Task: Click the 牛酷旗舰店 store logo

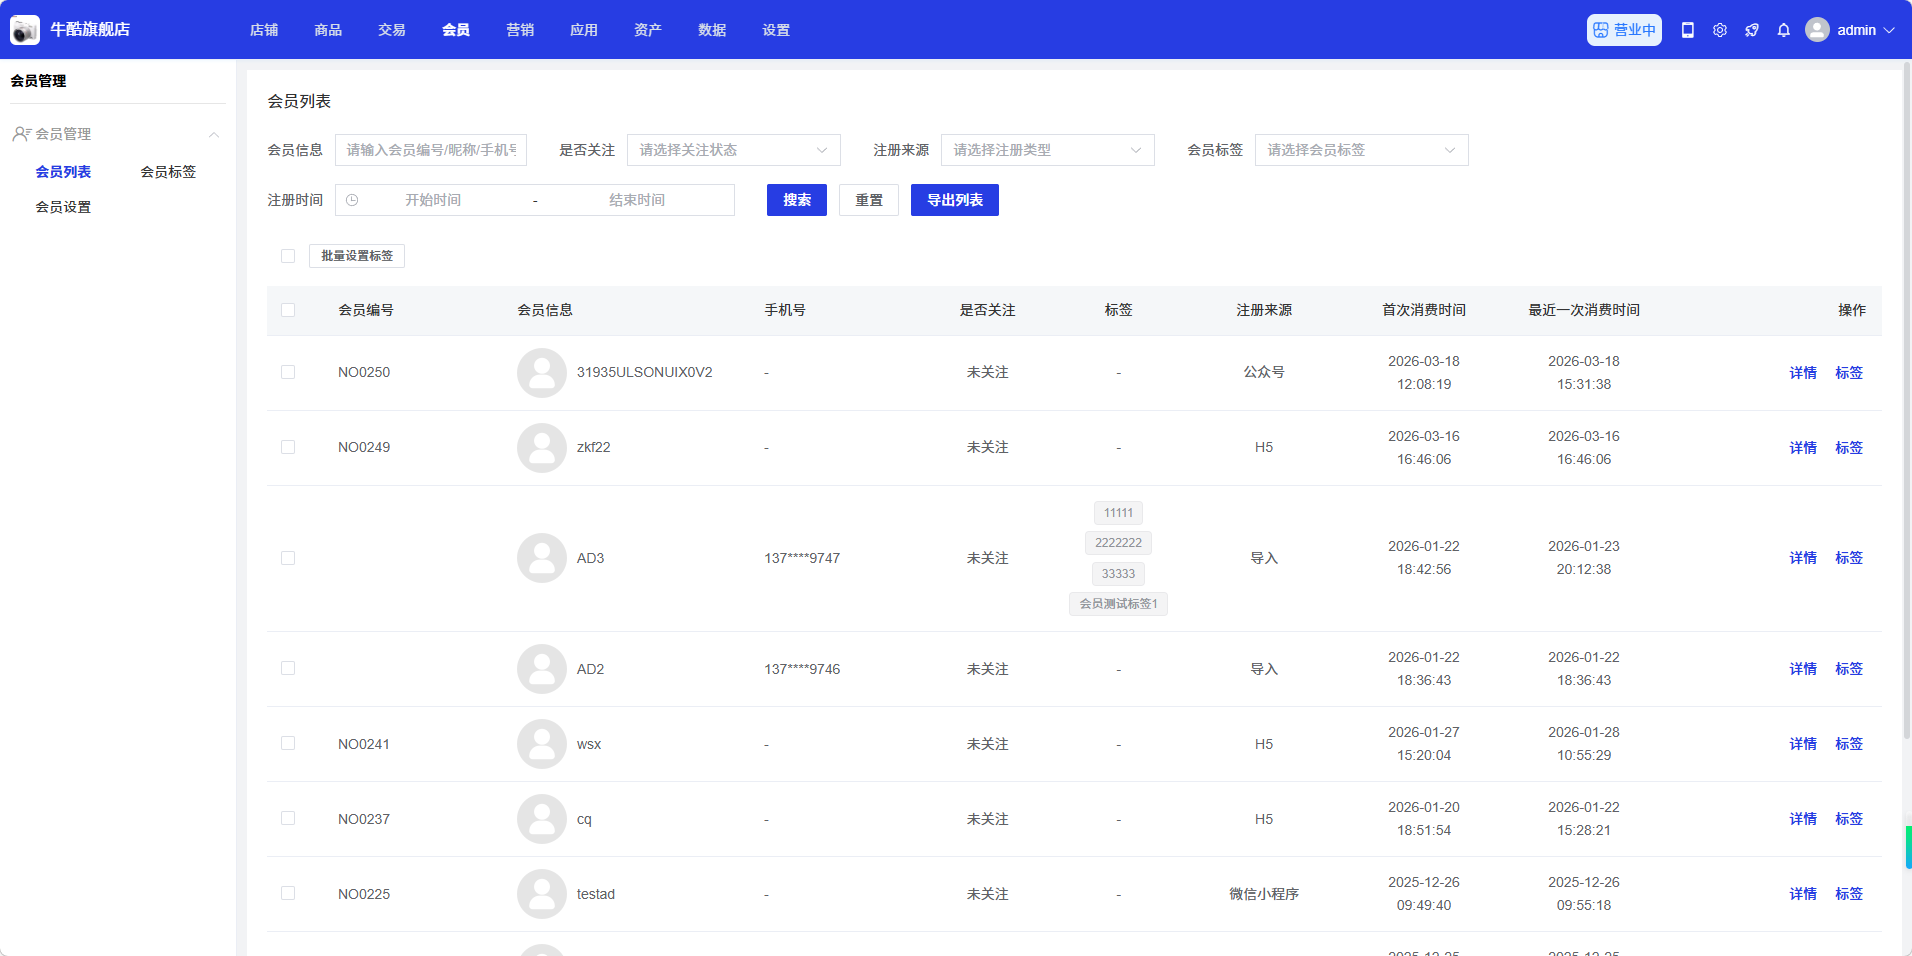Action: pyautogui.click(x=25, y=30)
